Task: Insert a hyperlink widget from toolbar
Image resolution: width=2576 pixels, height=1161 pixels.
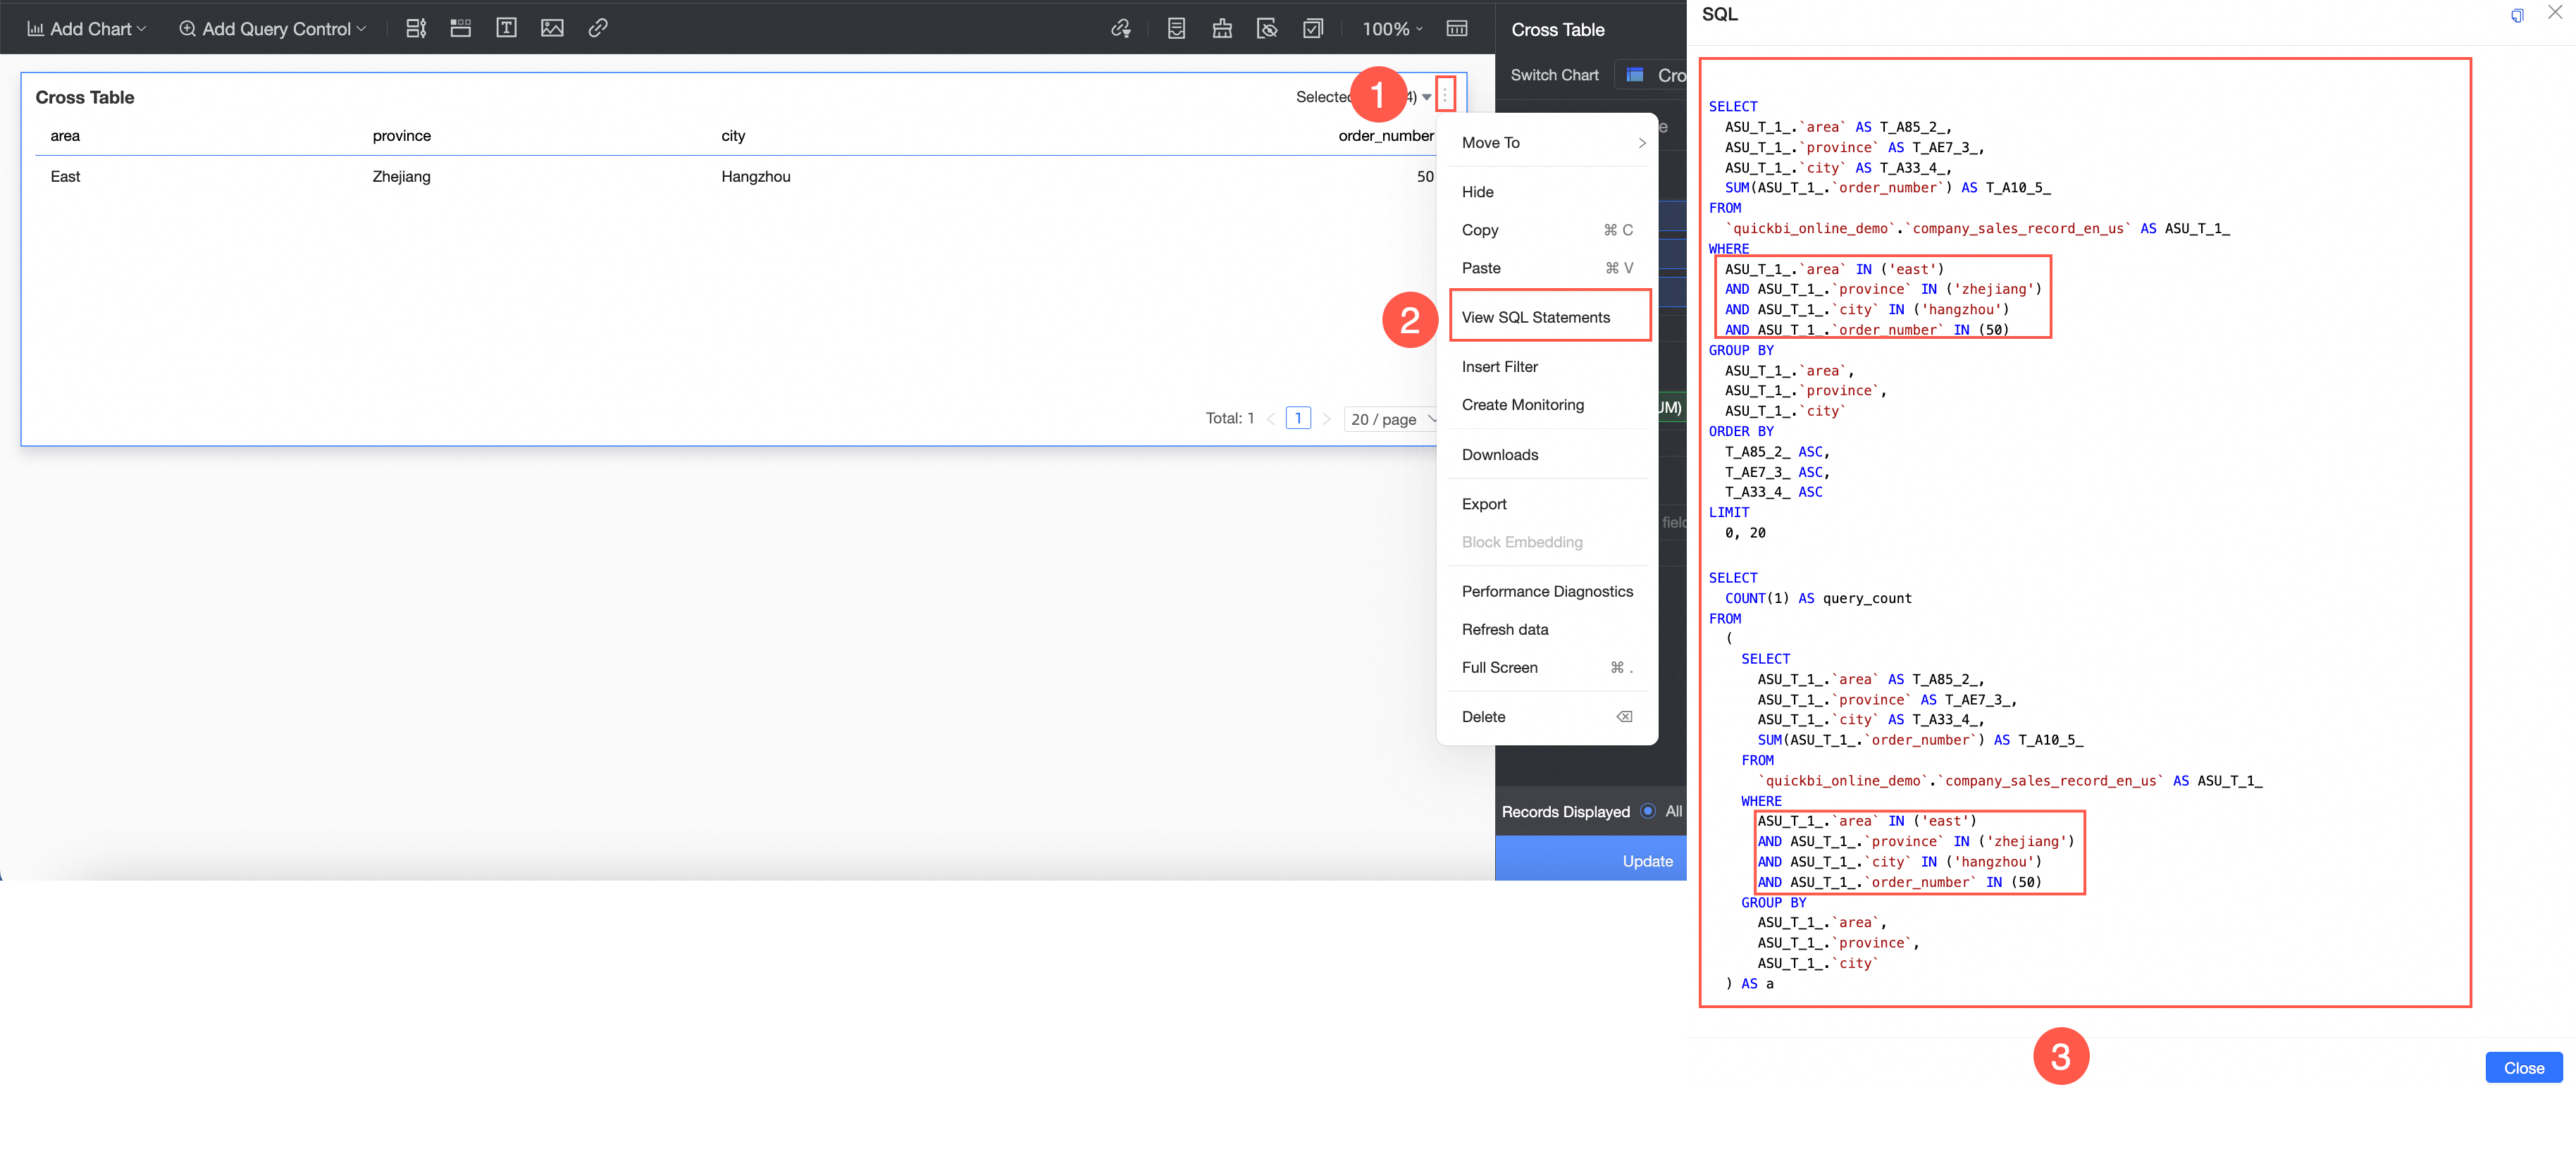Action: [598, 28]
